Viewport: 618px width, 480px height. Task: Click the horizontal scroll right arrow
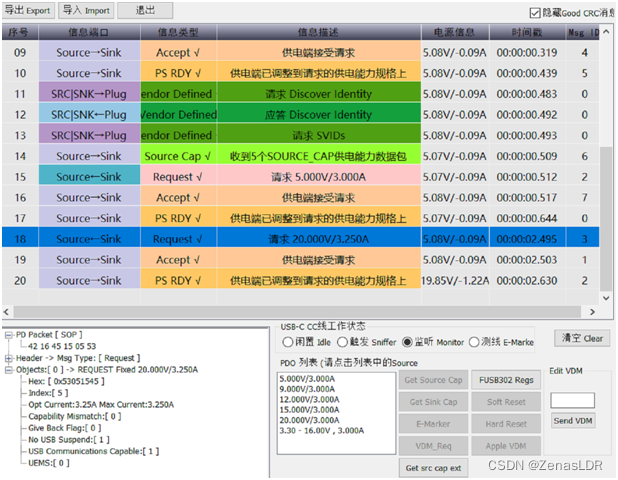(592, 312)
